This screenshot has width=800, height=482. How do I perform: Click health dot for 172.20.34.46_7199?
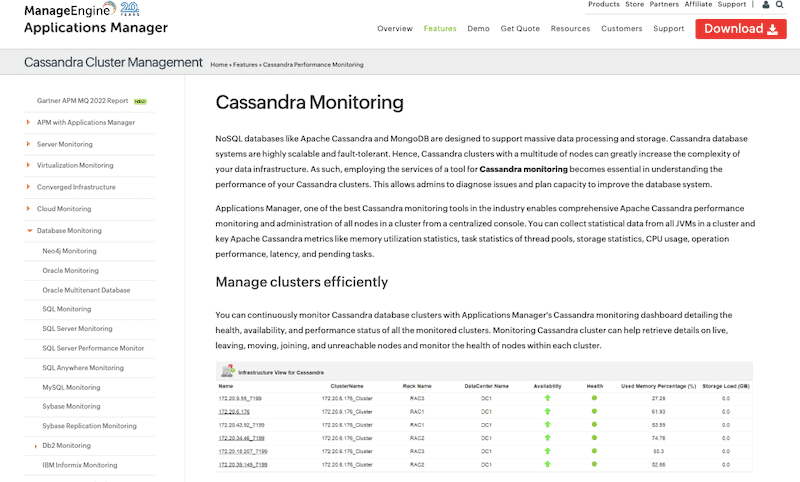tap(594, 438)
